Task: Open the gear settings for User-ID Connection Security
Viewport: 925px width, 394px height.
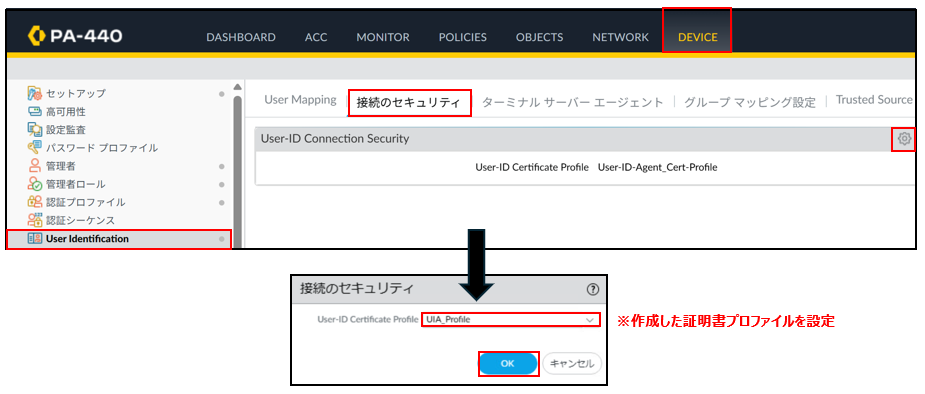Action: click(x=904, y=139)
